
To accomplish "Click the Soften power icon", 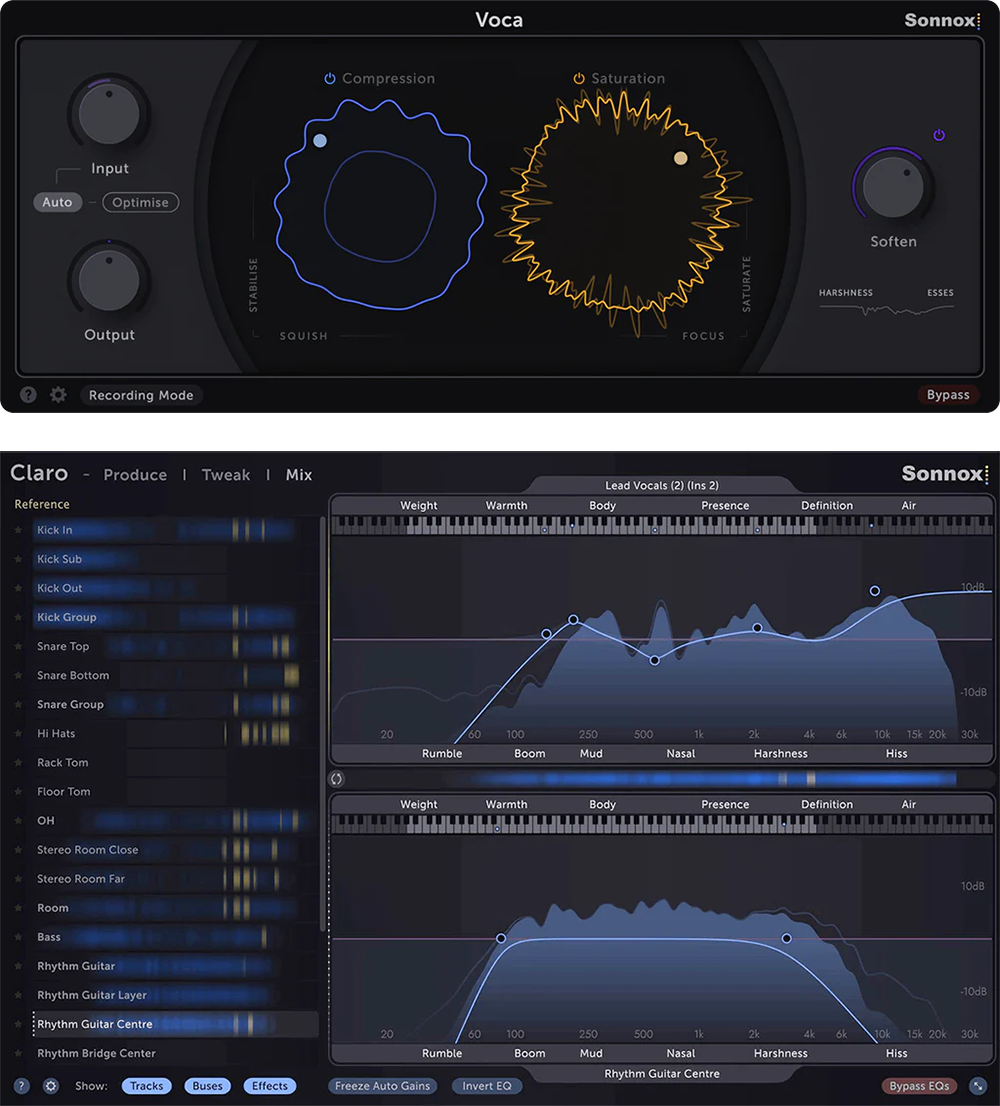I will tap(939, 135).
